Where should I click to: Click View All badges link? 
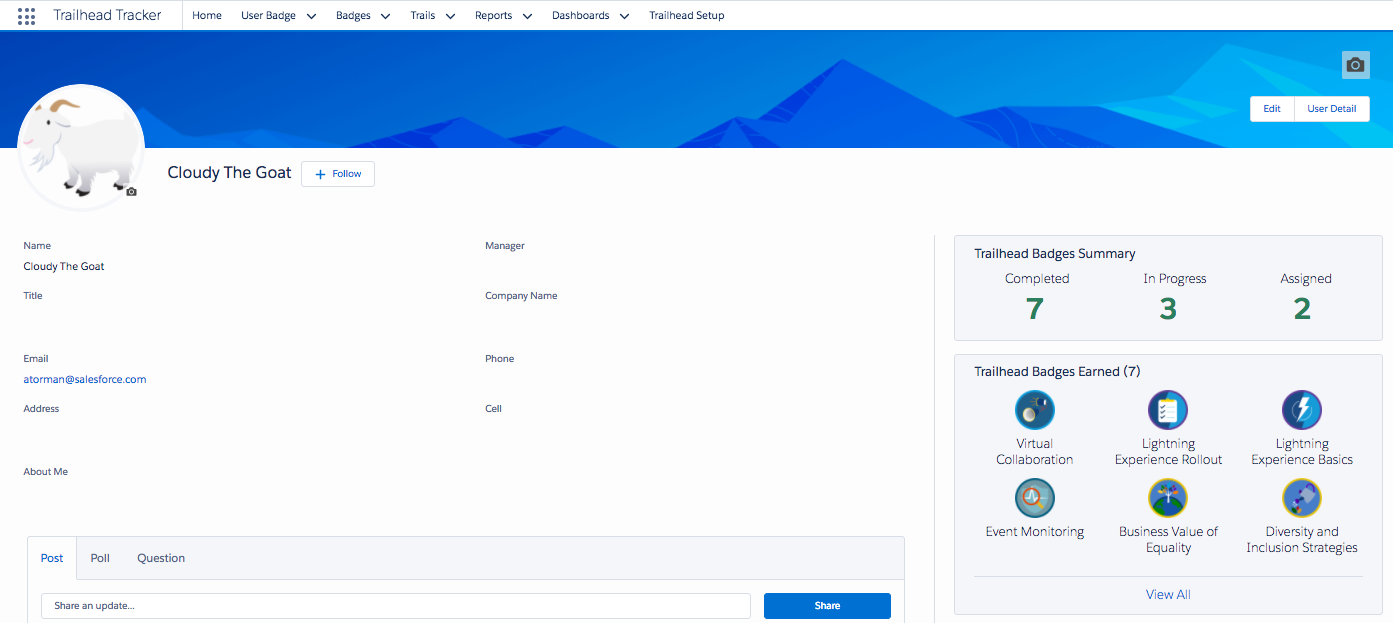point(1168,594)
